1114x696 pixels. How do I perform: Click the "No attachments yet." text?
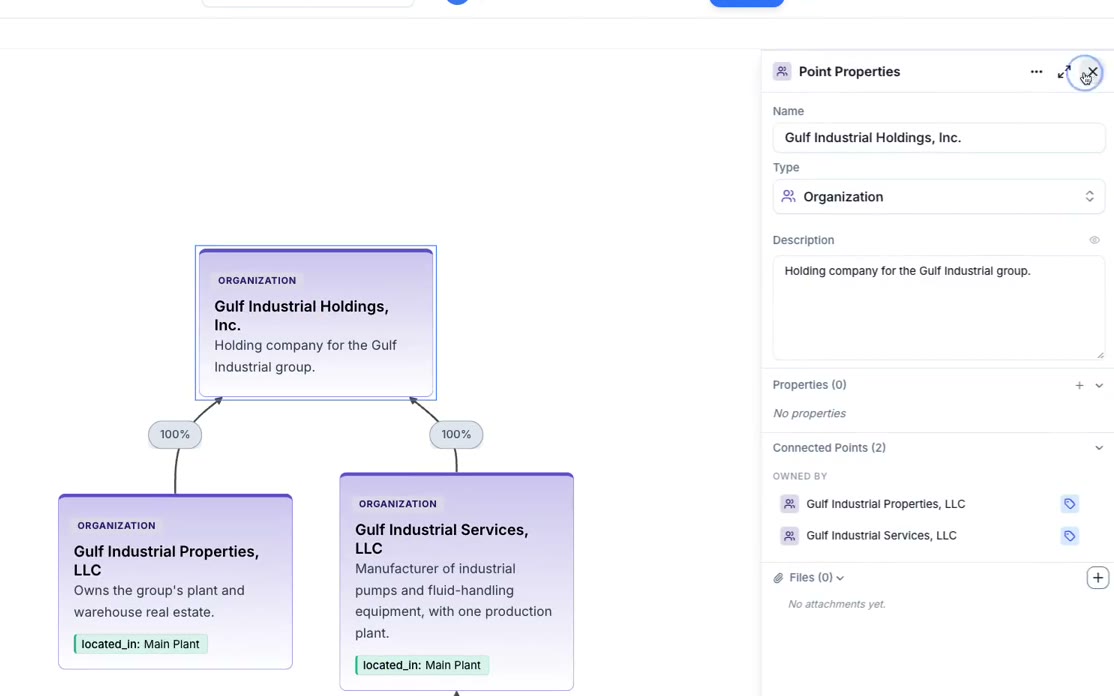[836, 604]
